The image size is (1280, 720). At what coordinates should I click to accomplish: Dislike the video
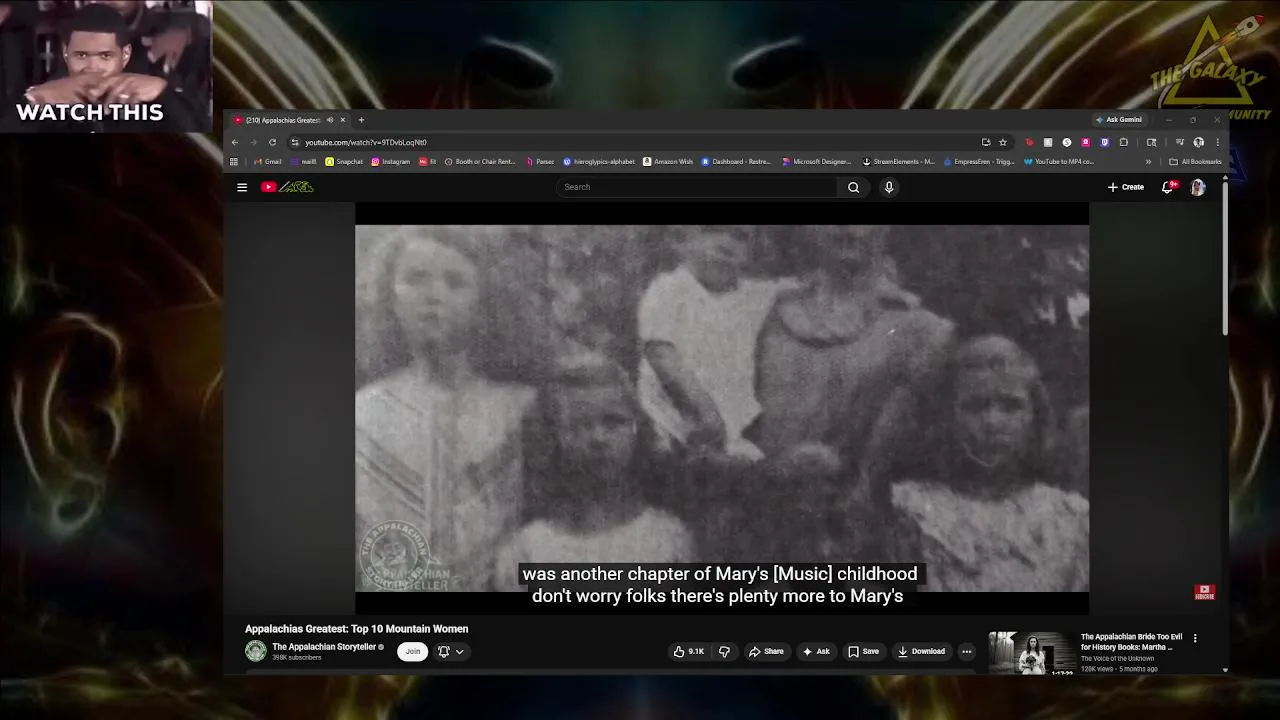724,651
